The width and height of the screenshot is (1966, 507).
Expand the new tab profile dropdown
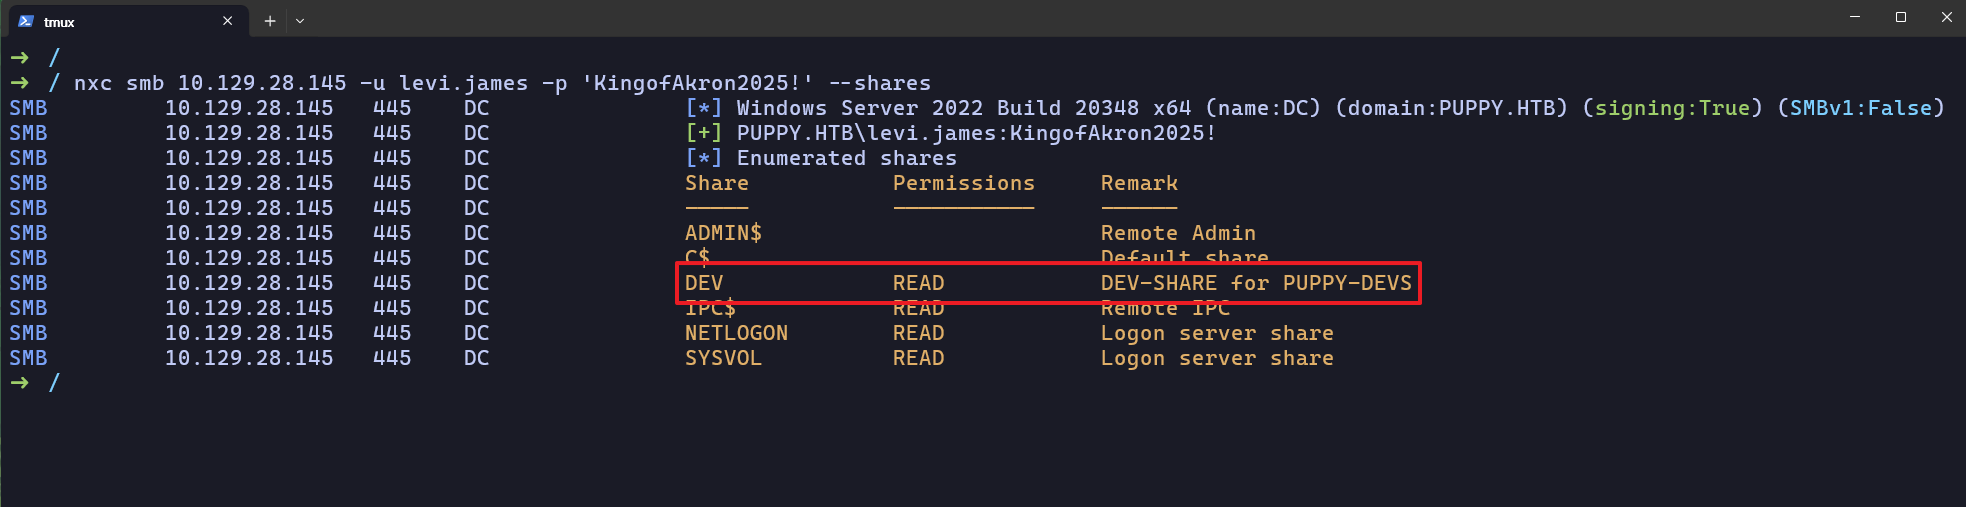[300, 21]
